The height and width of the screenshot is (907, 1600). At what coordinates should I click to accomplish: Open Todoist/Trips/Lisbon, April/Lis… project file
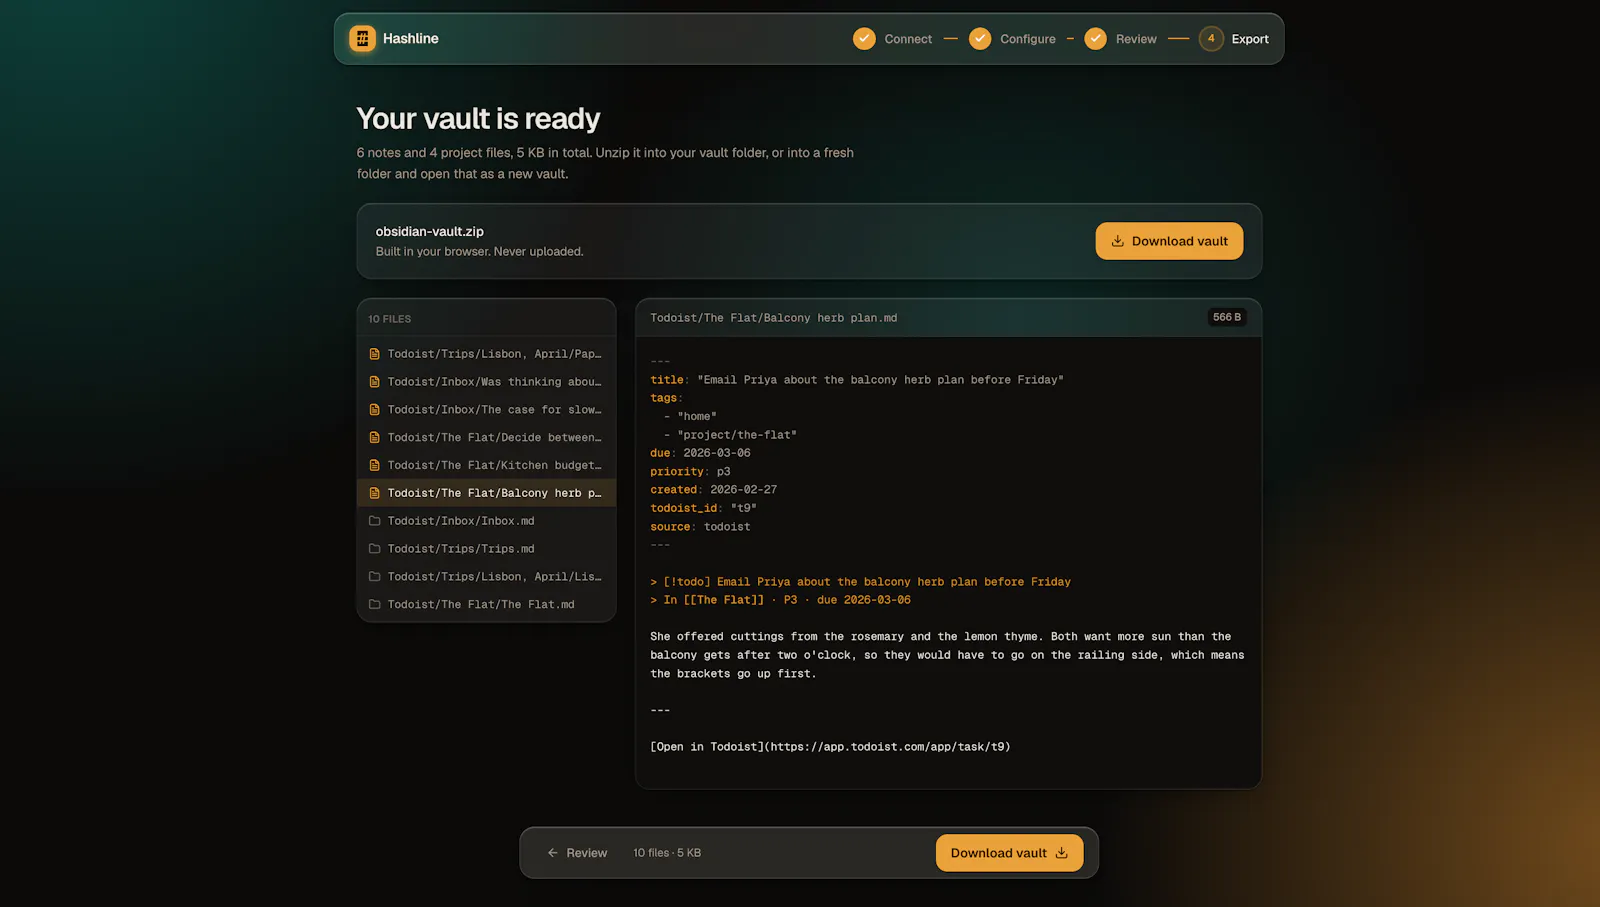click(x=487, y=577)
